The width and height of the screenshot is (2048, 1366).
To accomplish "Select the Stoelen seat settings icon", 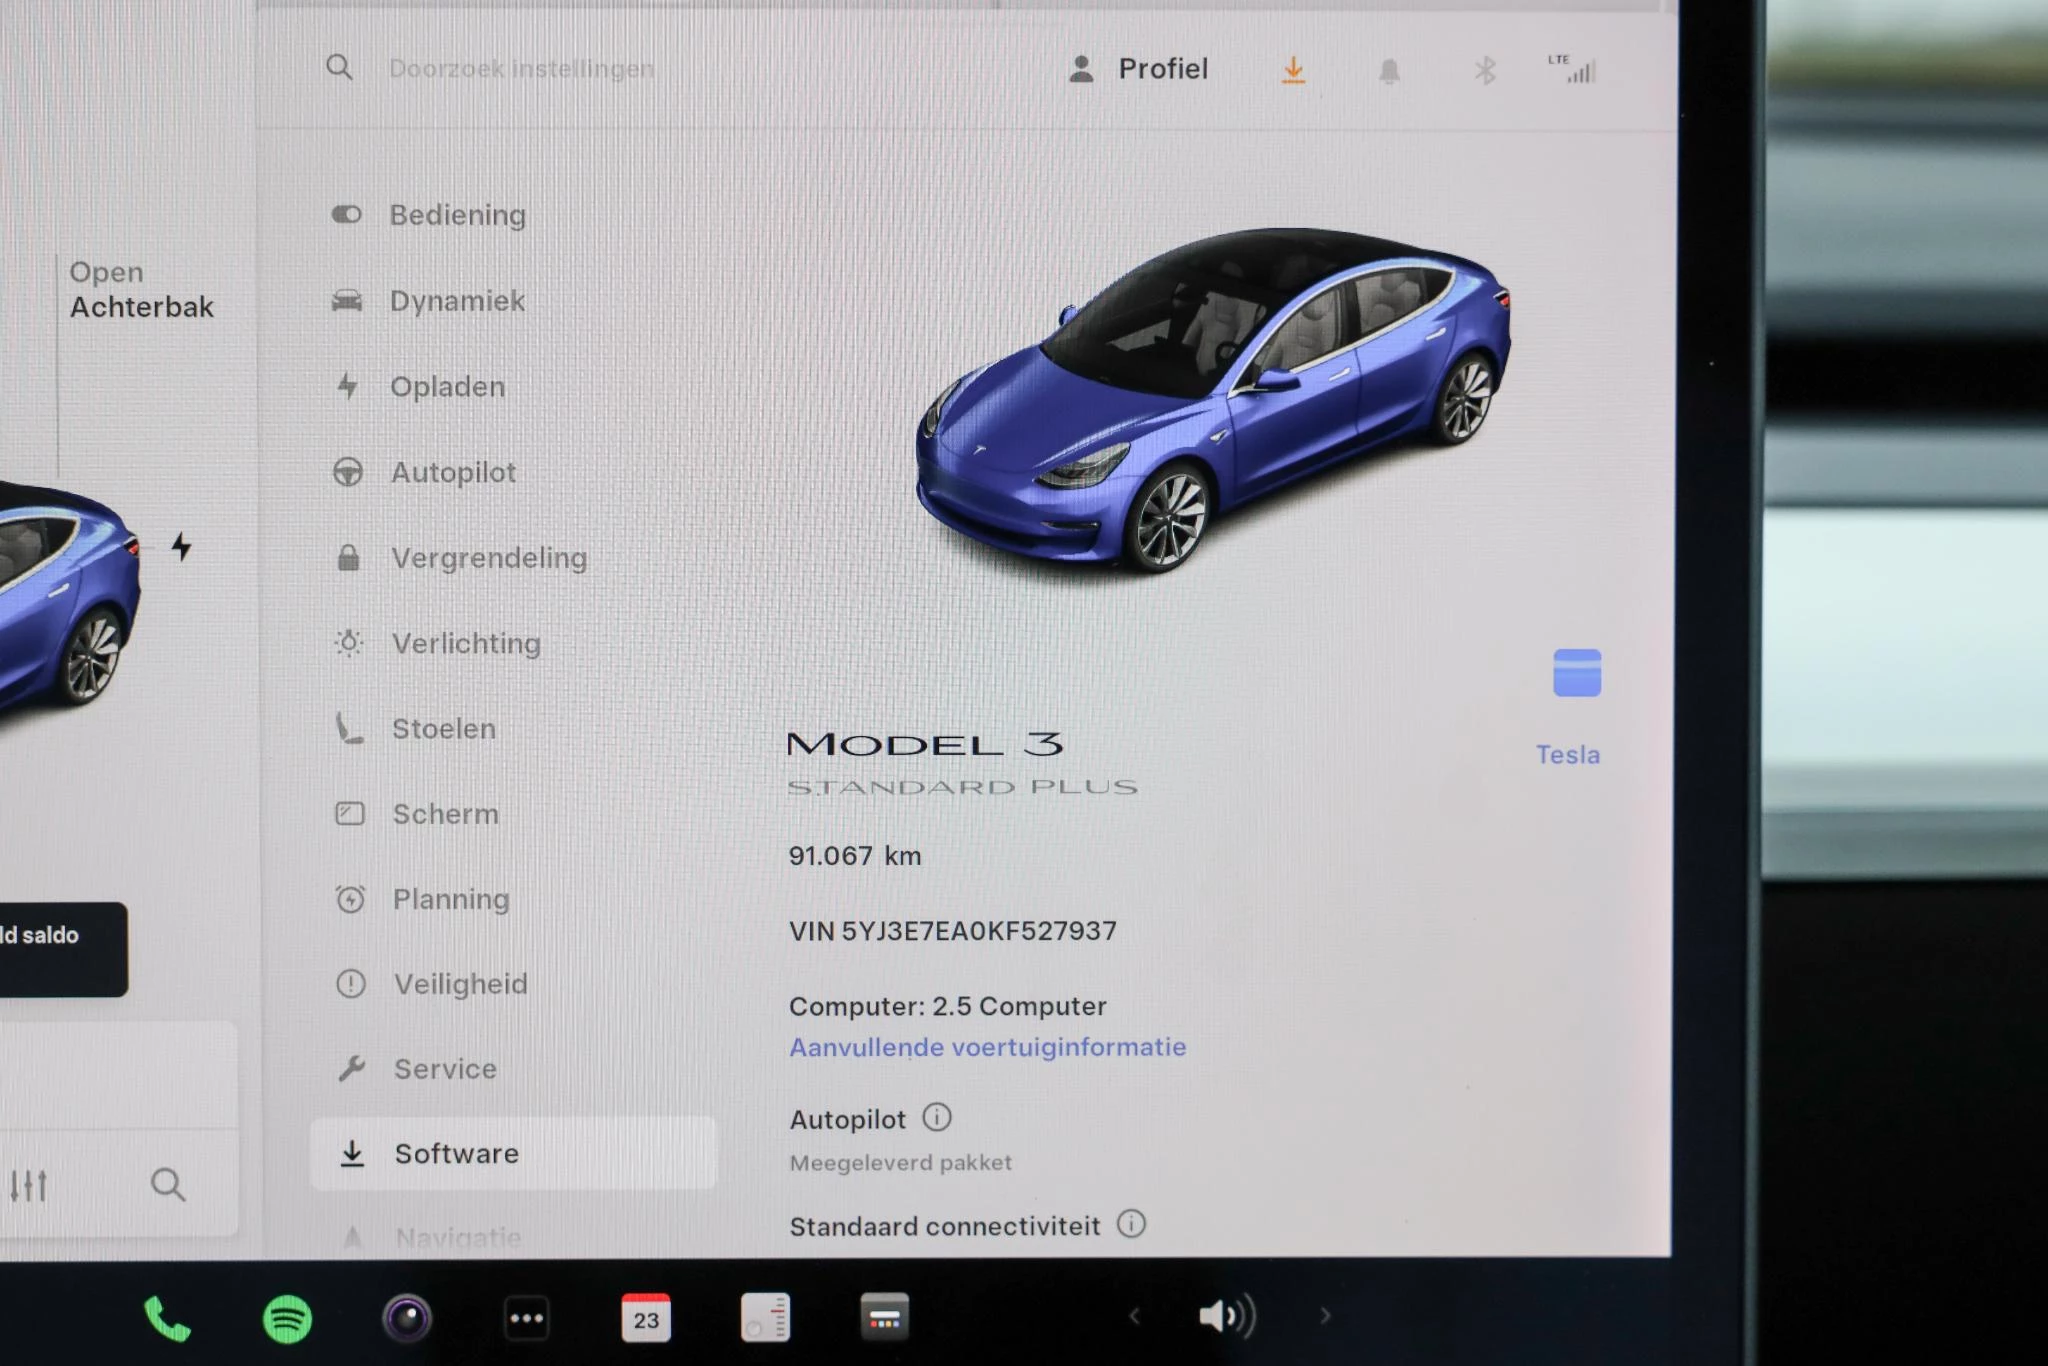I will [x=349, y=728].
